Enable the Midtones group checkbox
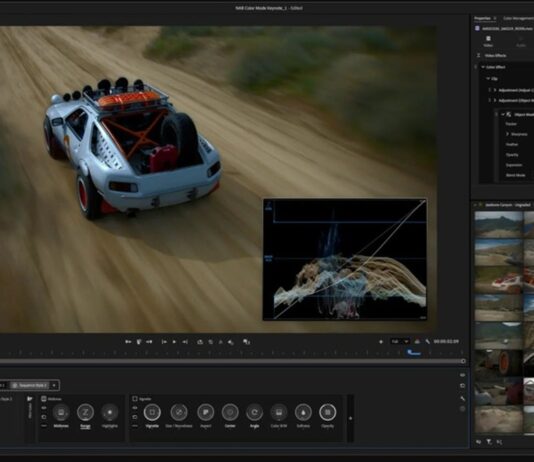The width and height of the screenshot is (534, 462). [44, 399]
